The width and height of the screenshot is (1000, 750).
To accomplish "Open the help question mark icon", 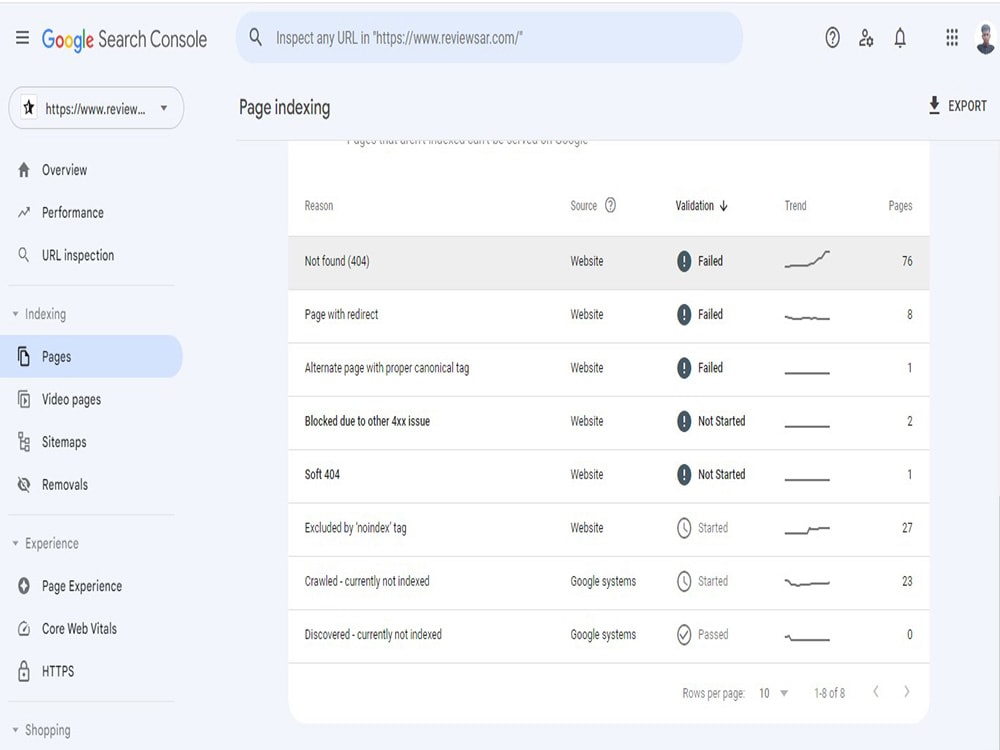I will point(832,38).
